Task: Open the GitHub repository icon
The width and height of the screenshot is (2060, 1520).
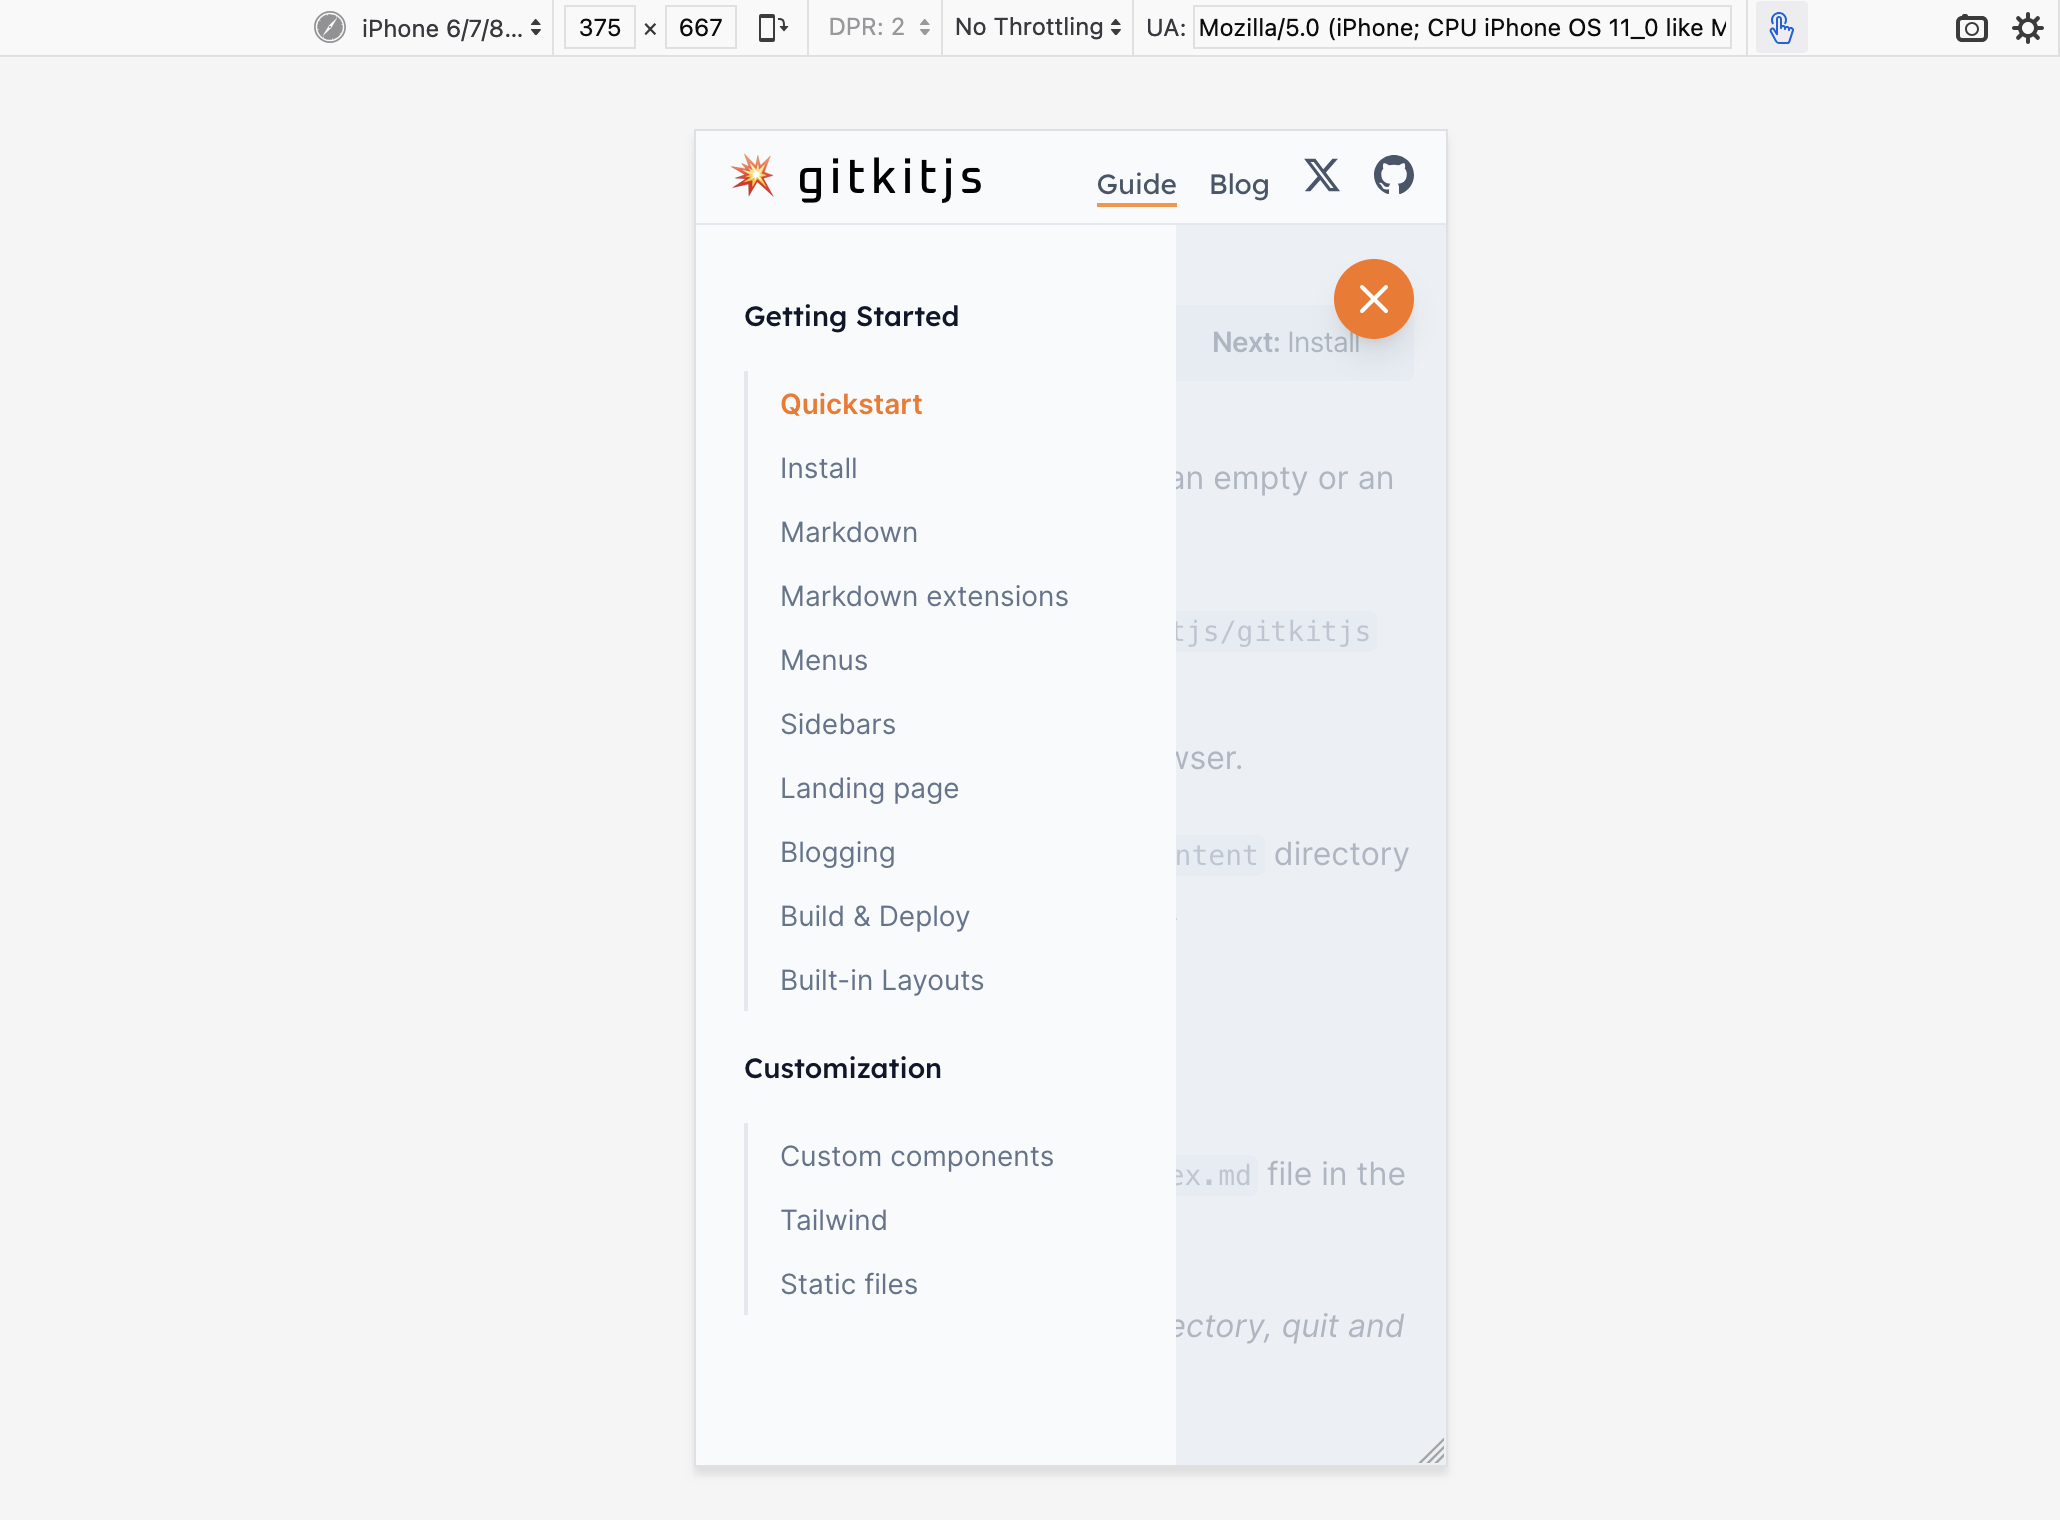Action: point(1393,175)
